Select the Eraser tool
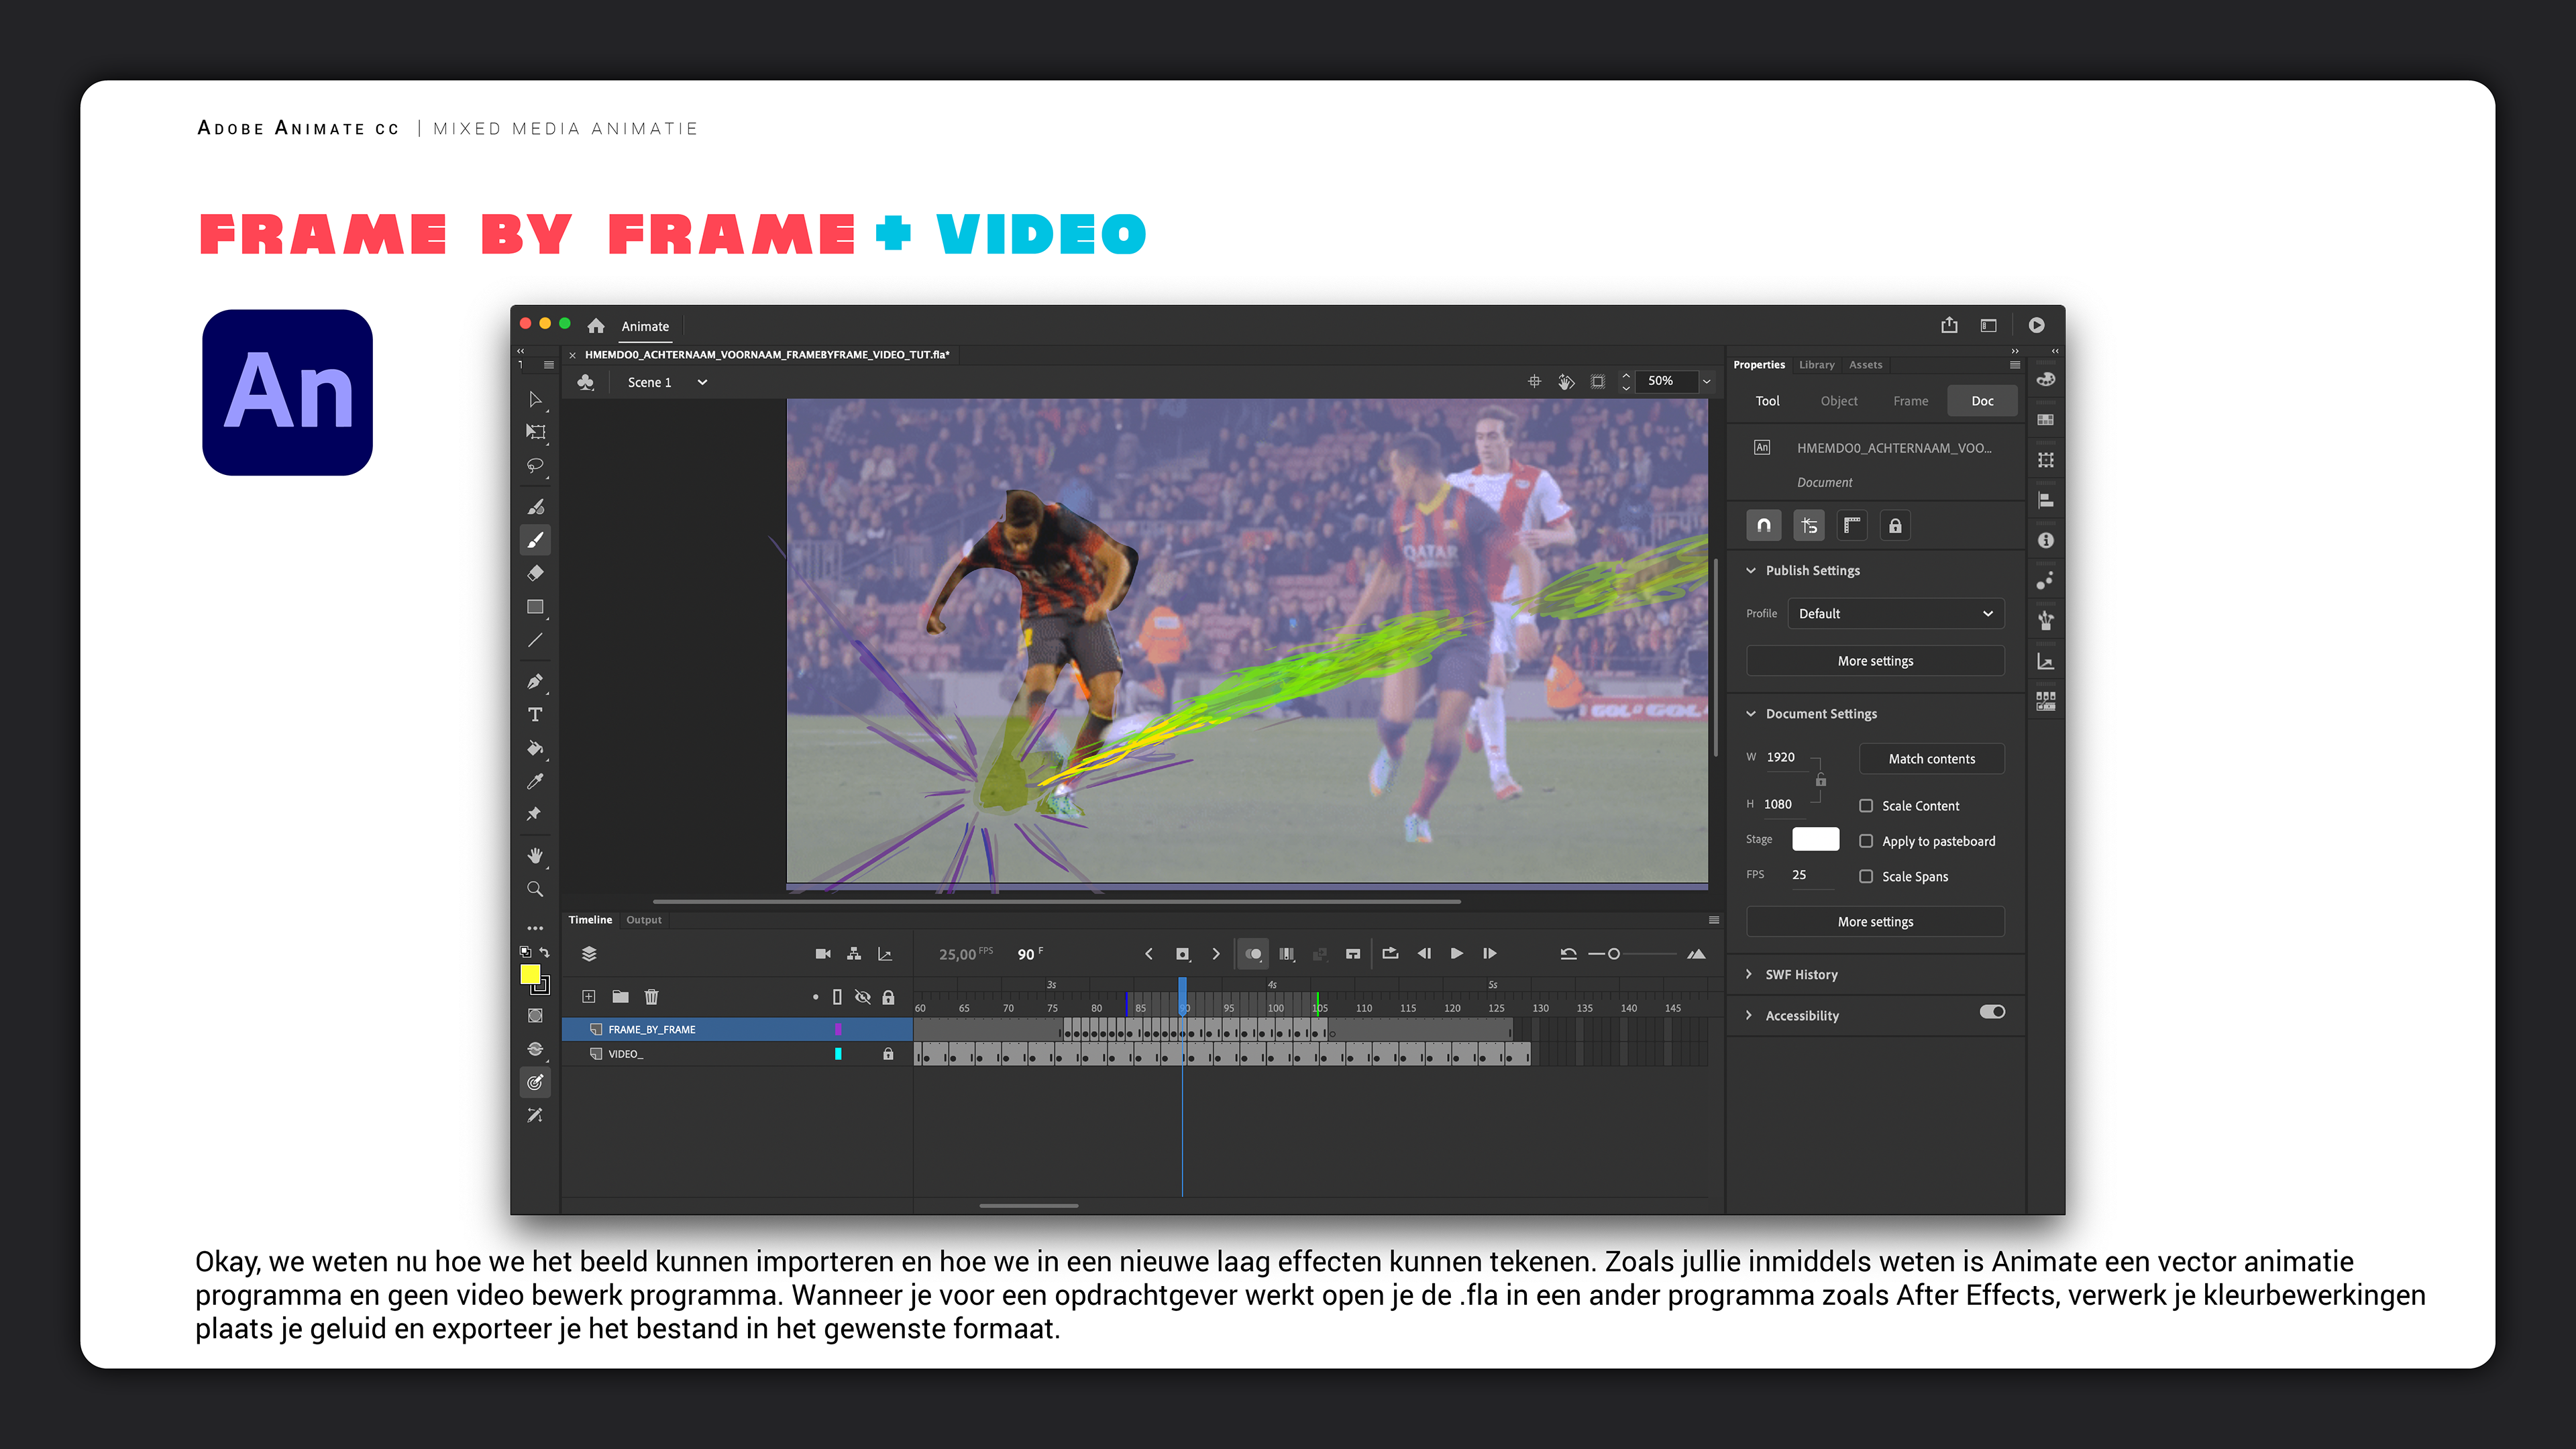 [535, 574]
